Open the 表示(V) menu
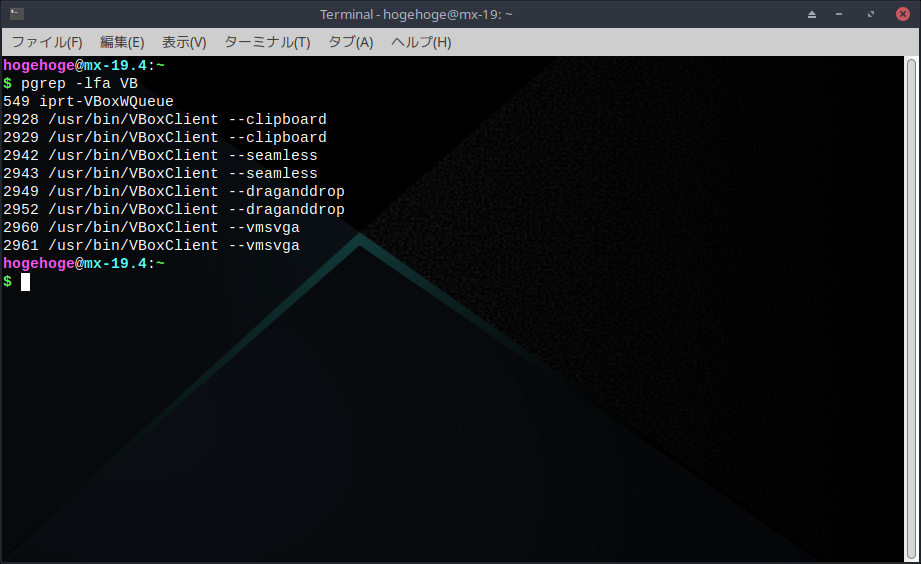 [184, 42]
